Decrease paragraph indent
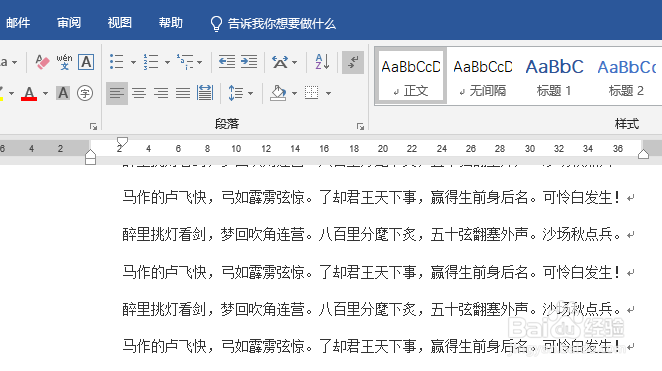Viewport: 662px width, 371px height. pos(227,62)
